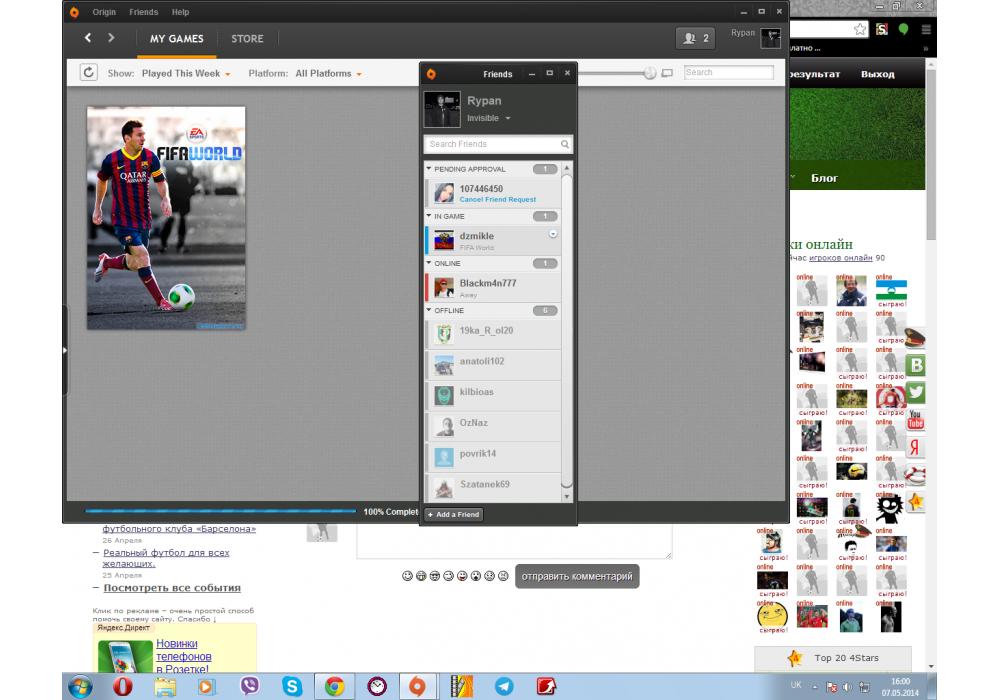Switch to the Store tab
Image resolution: width=1000 pixels, height=700 pixels.
point(247,39)
